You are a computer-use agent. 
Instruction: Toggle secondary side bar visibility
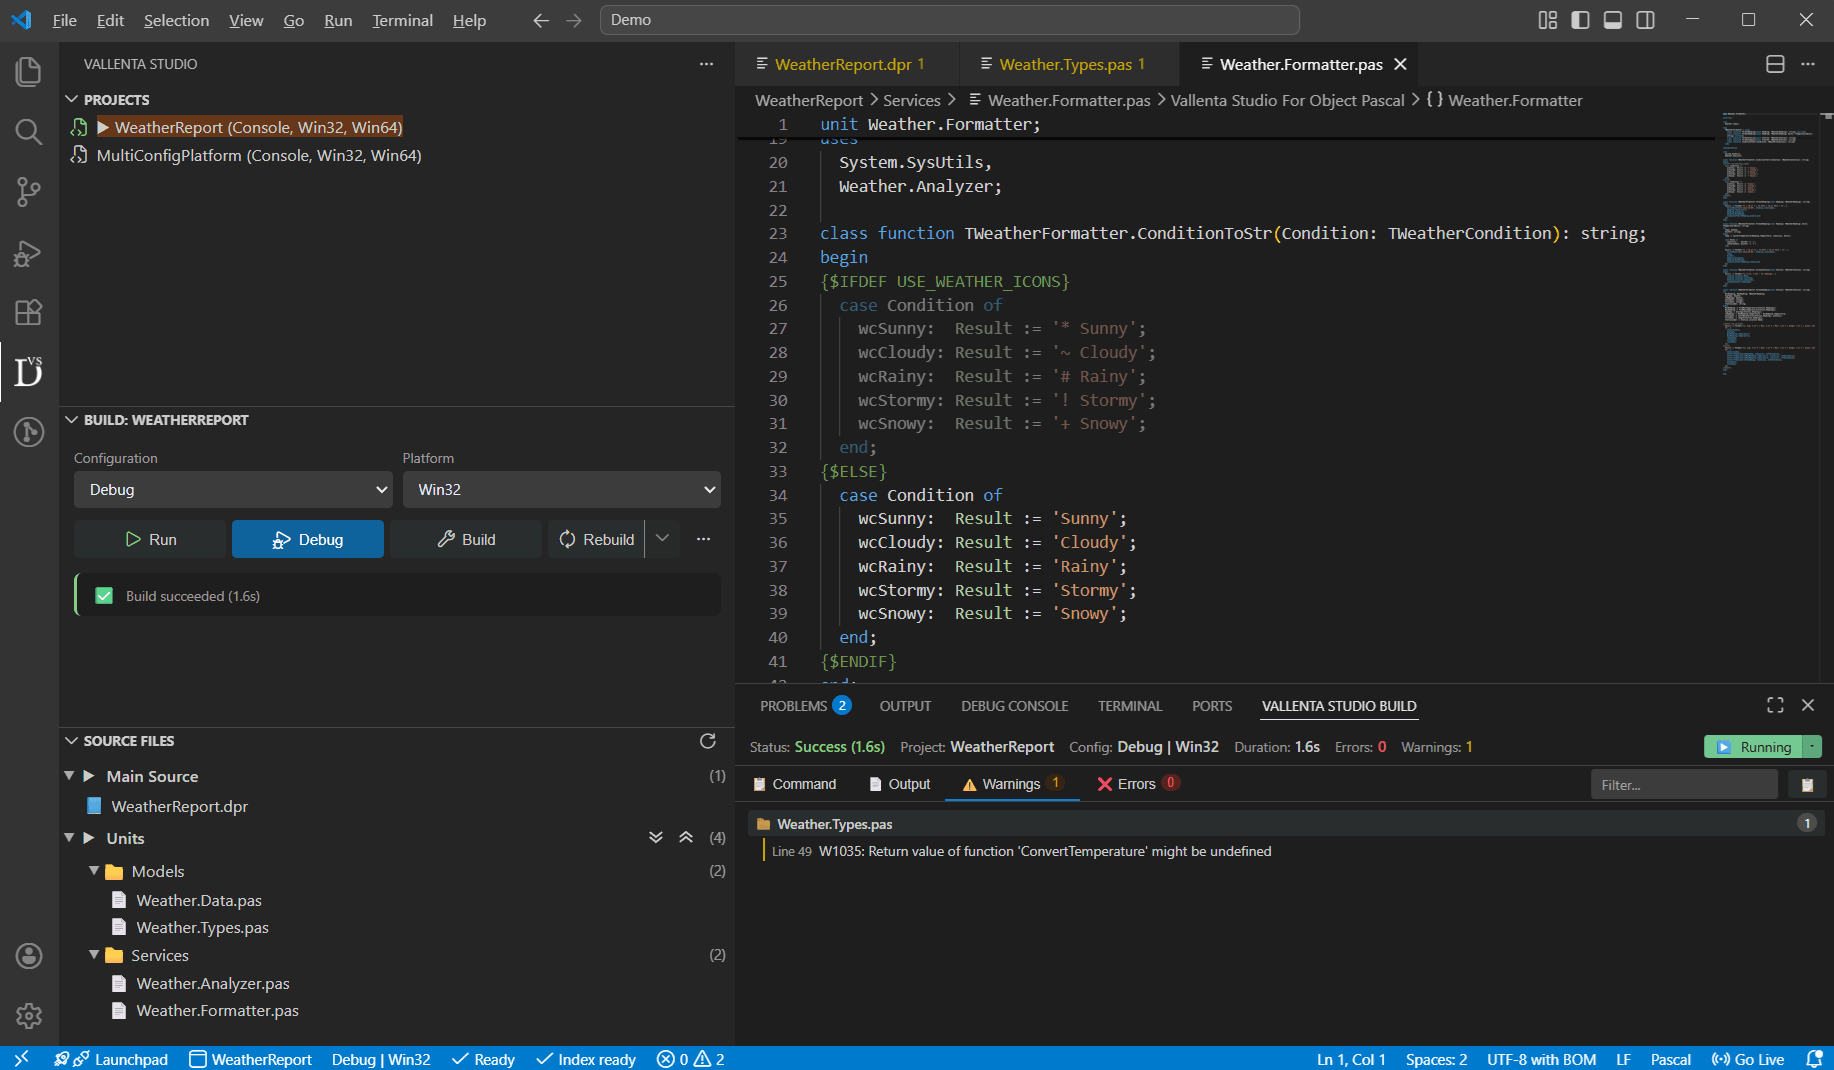(1646, 20)
